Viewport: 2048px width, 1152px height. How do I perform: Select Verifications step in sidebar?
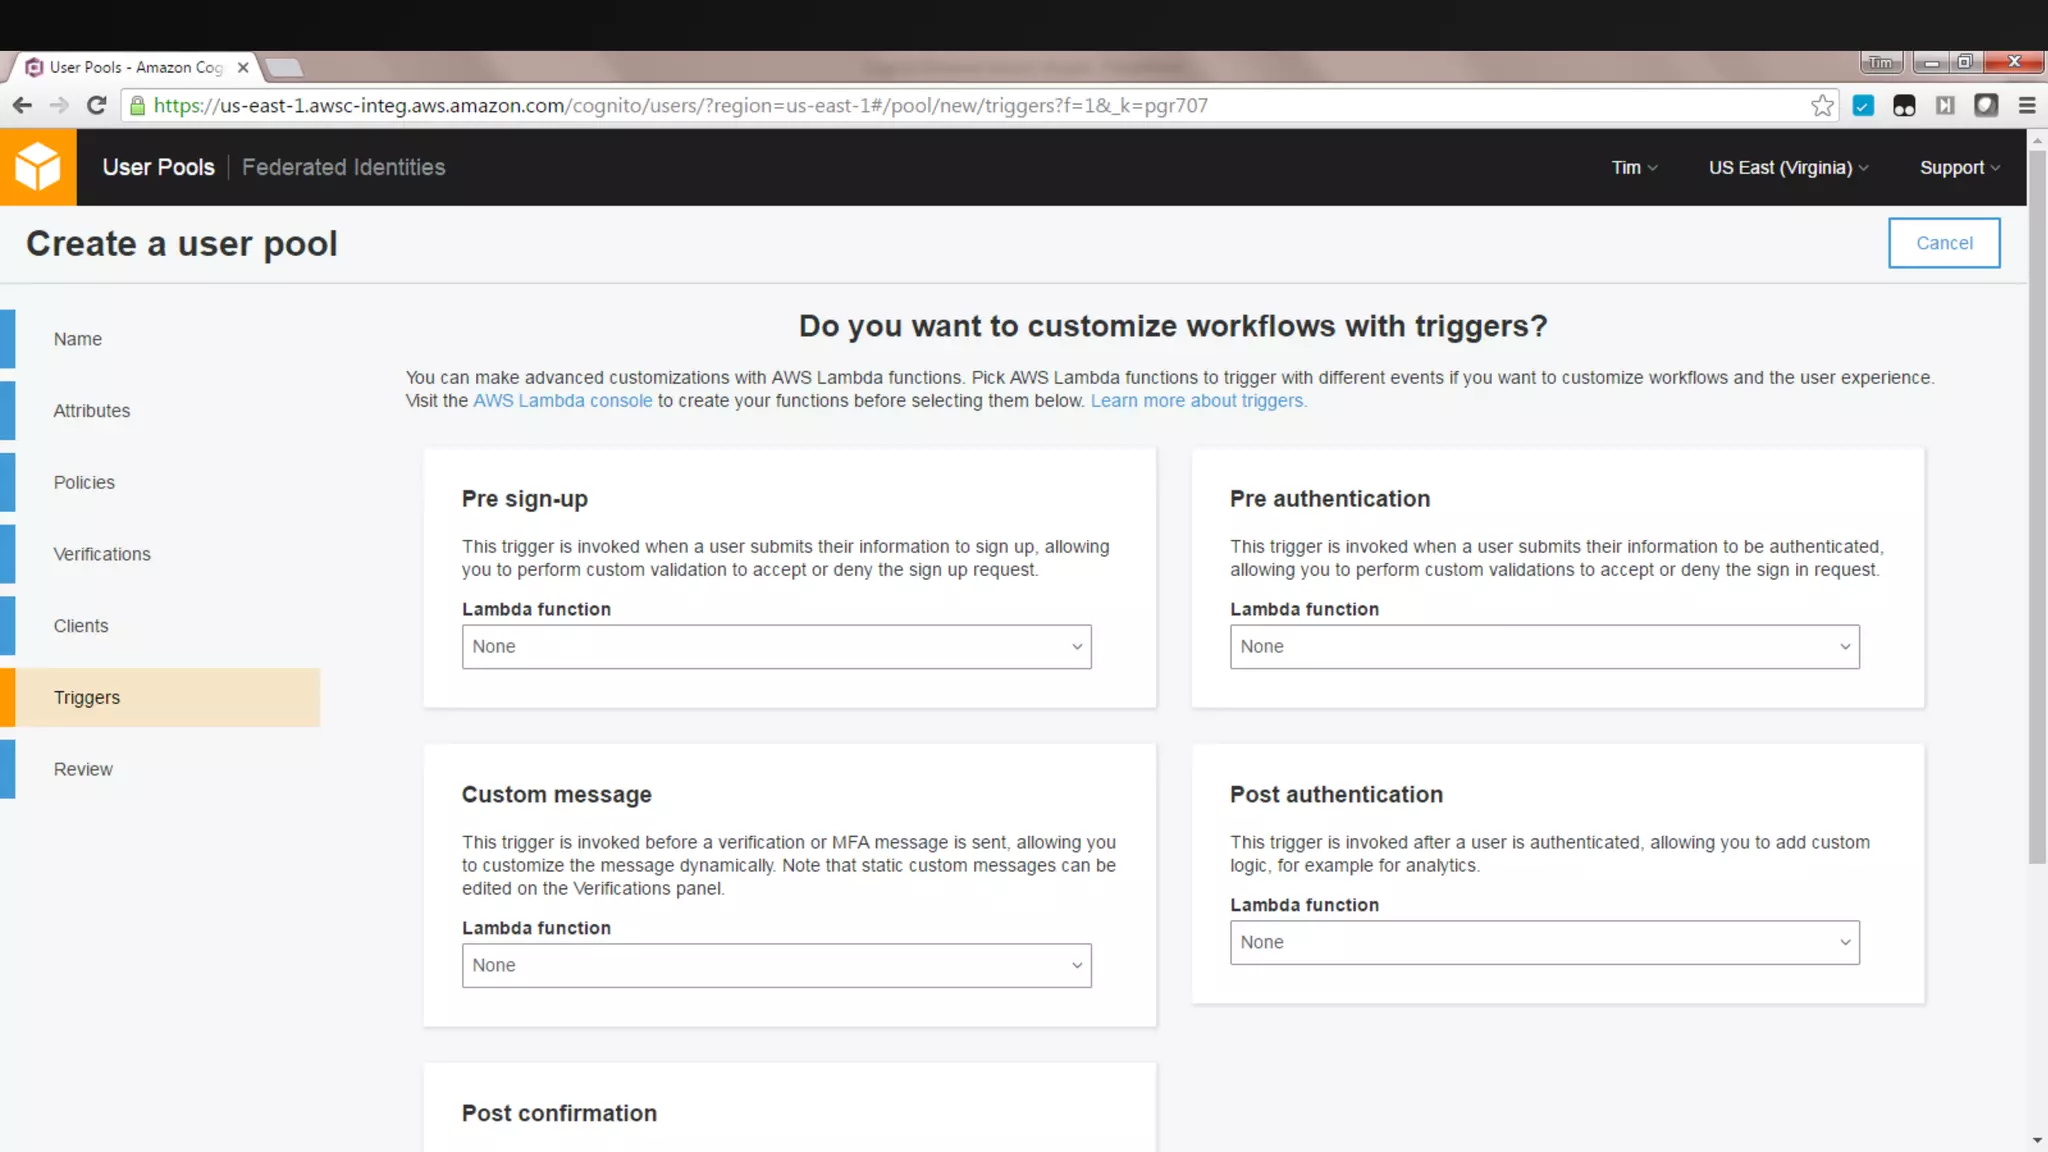(102, 554)
